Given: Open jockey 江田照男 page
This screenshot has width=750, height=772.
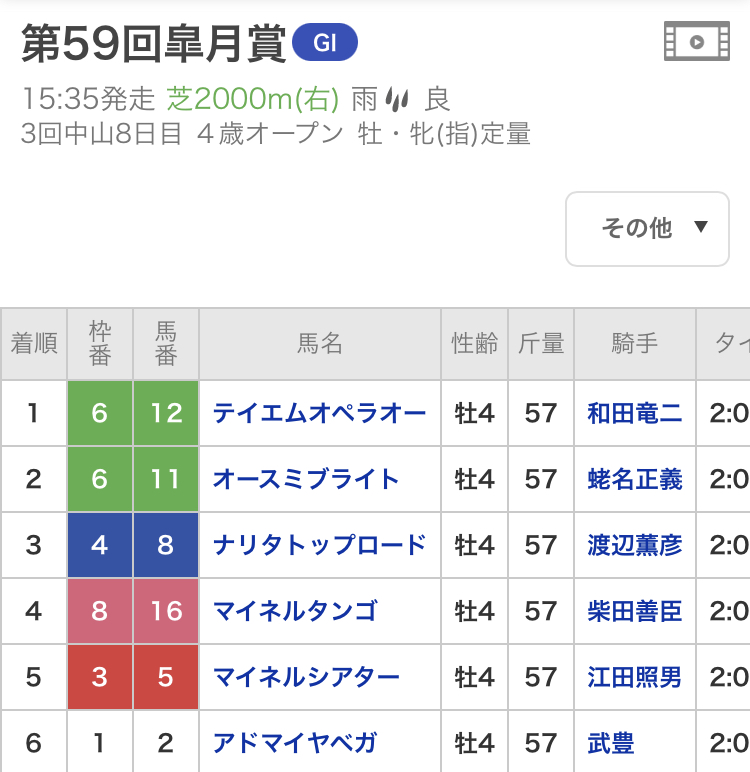Looking at the screenshot, I should click(635, 677).
